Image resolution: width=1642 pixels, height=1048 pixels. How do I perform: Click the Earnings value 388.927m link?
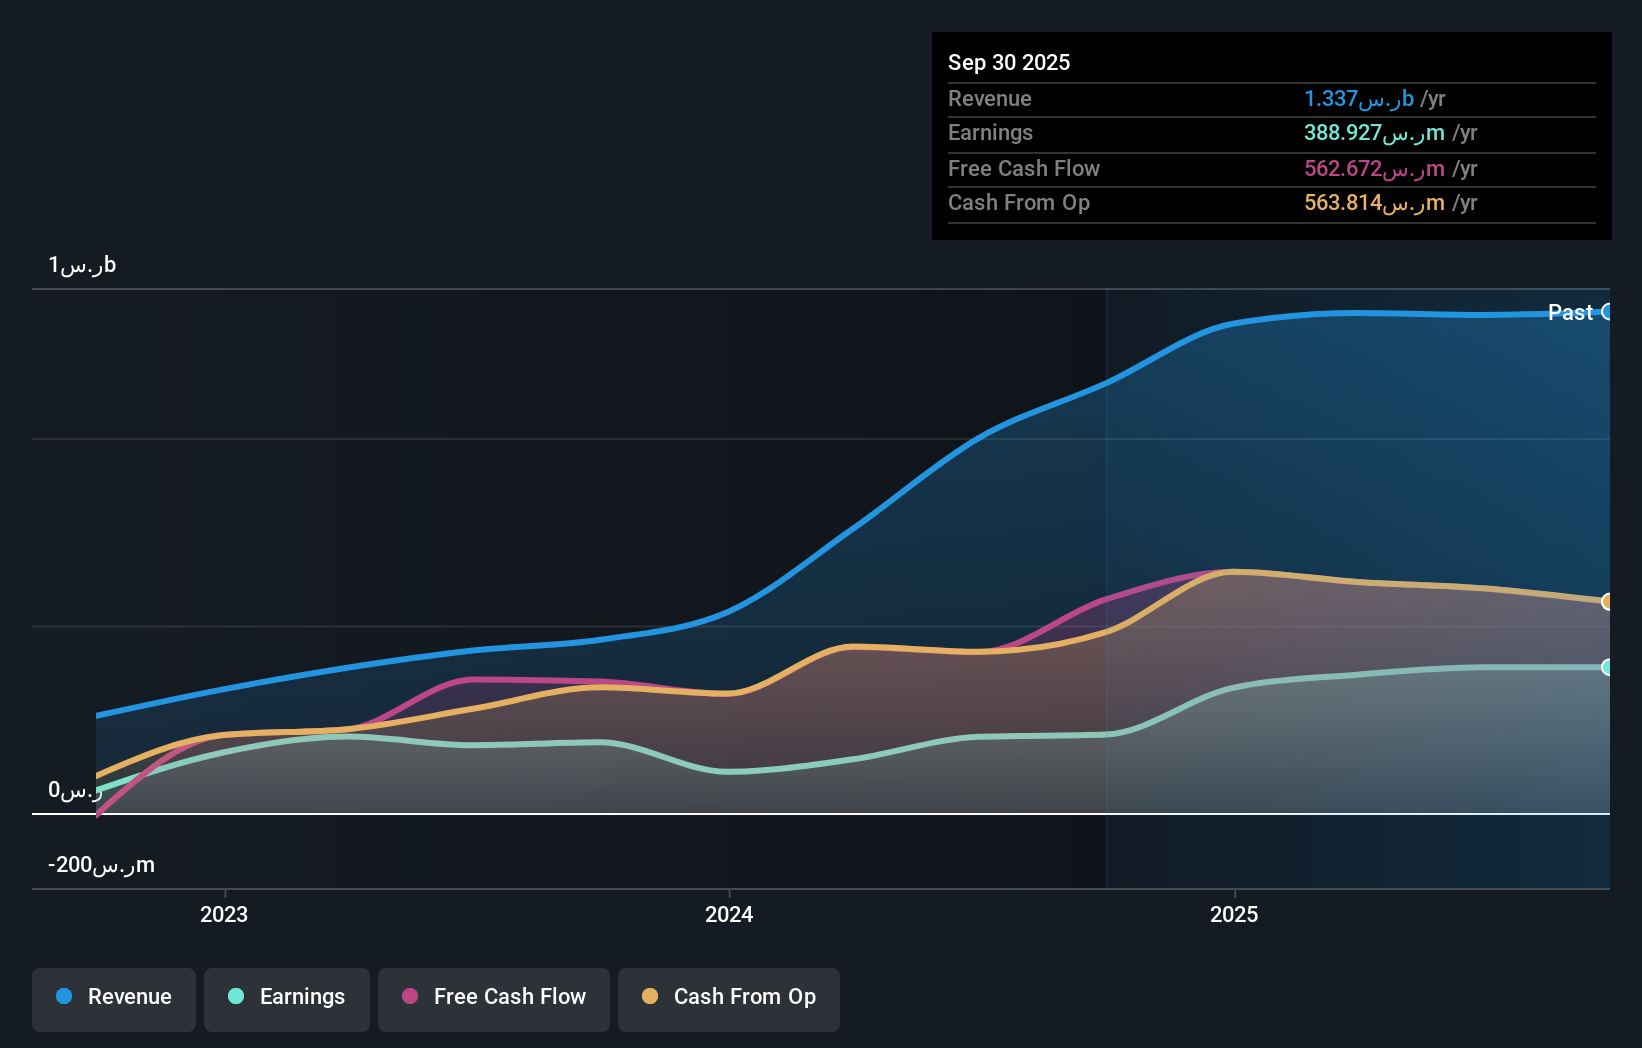1376,133
